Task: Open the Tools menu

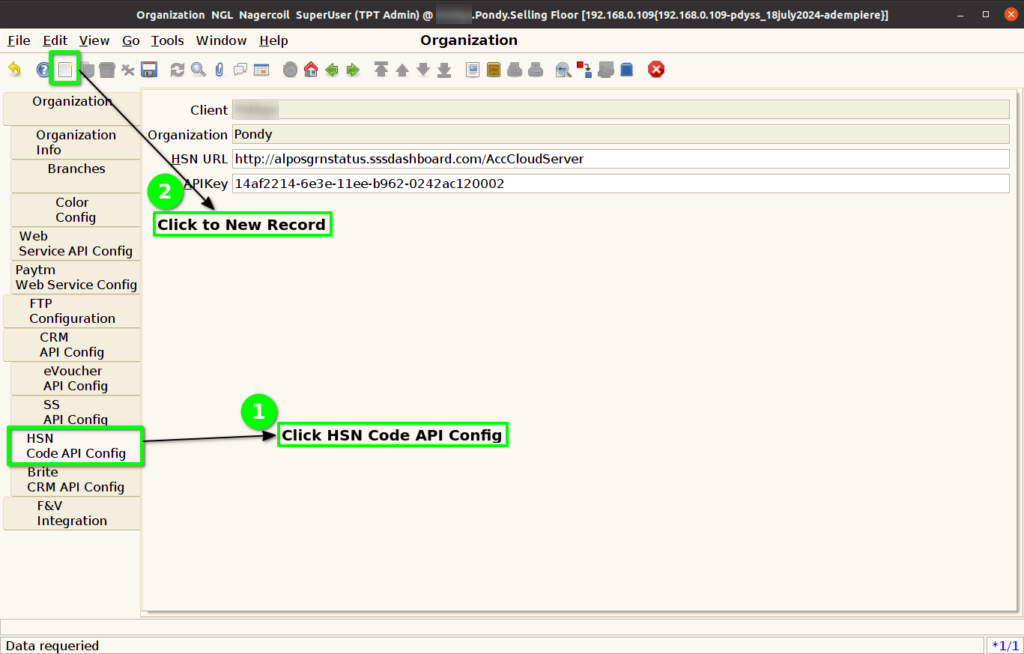Action: coord(167,41)
